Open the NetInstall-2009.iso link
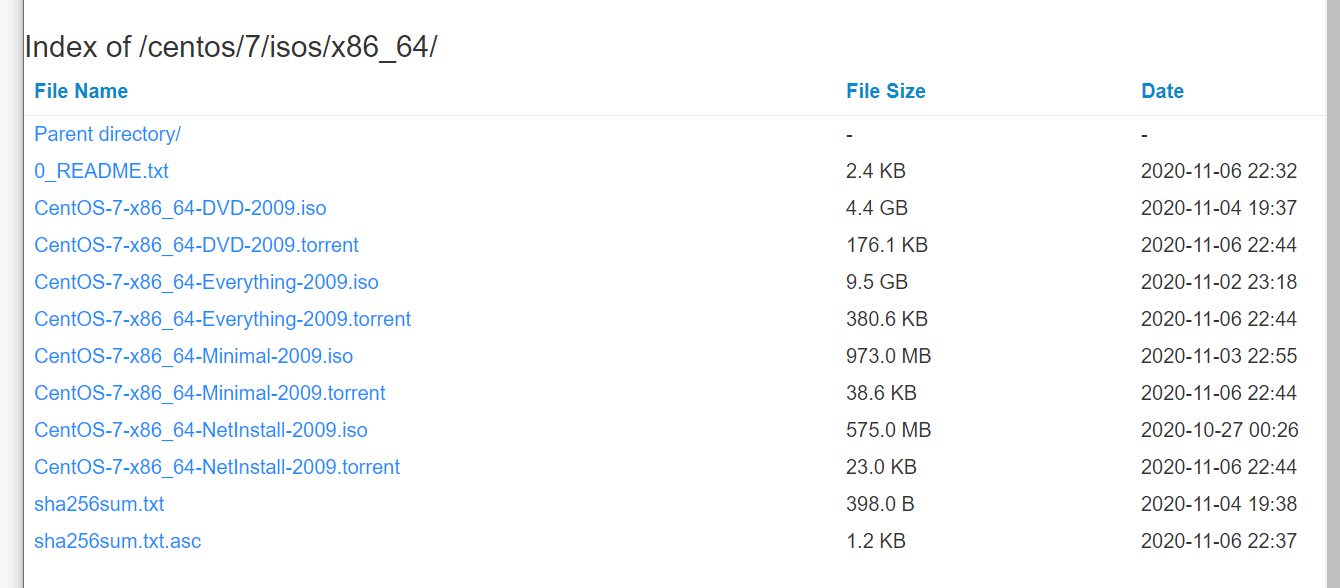The height and width of the screenshot is (588, 1340). pos(201,430)
